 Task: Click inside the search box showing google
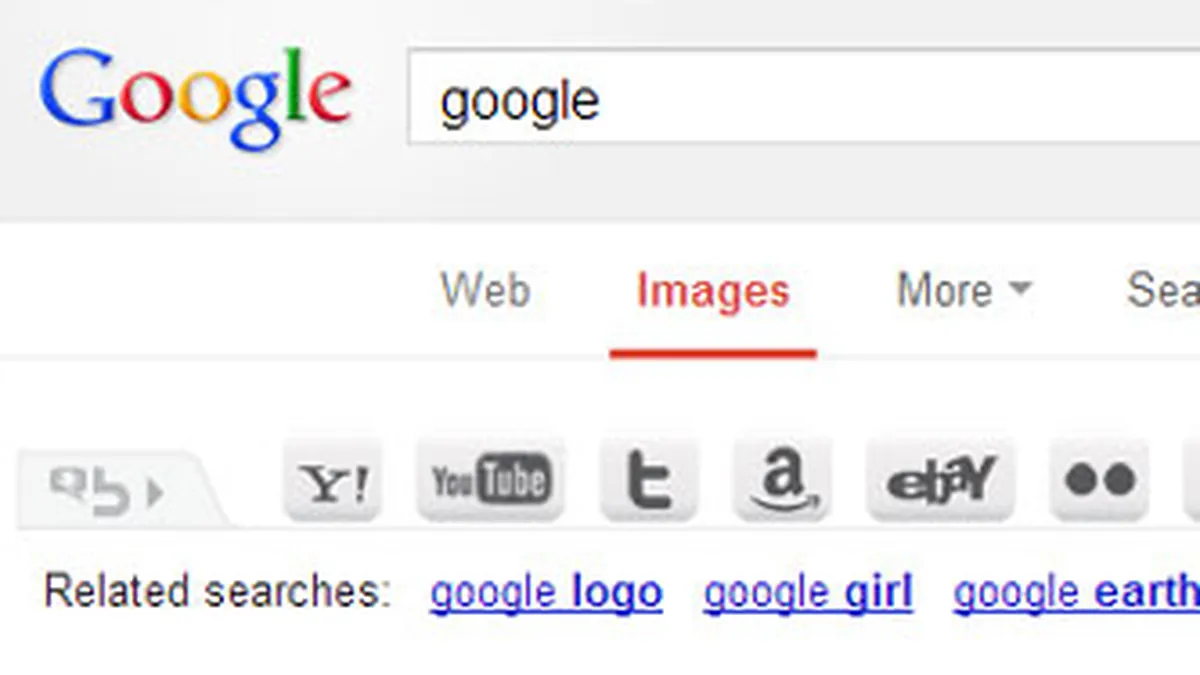click(x=700, y=100)
